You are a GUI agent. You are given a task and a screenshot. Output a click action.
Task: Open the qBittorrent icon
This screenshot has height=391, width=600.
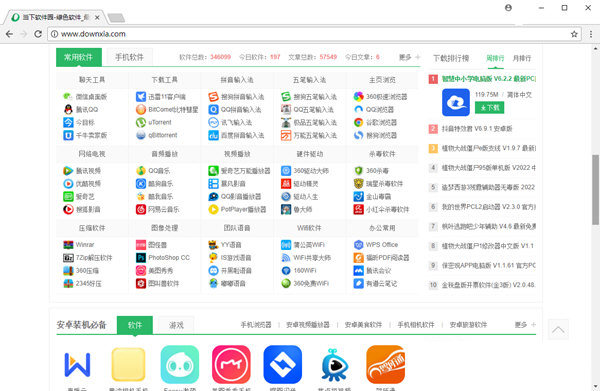[141, 135]
